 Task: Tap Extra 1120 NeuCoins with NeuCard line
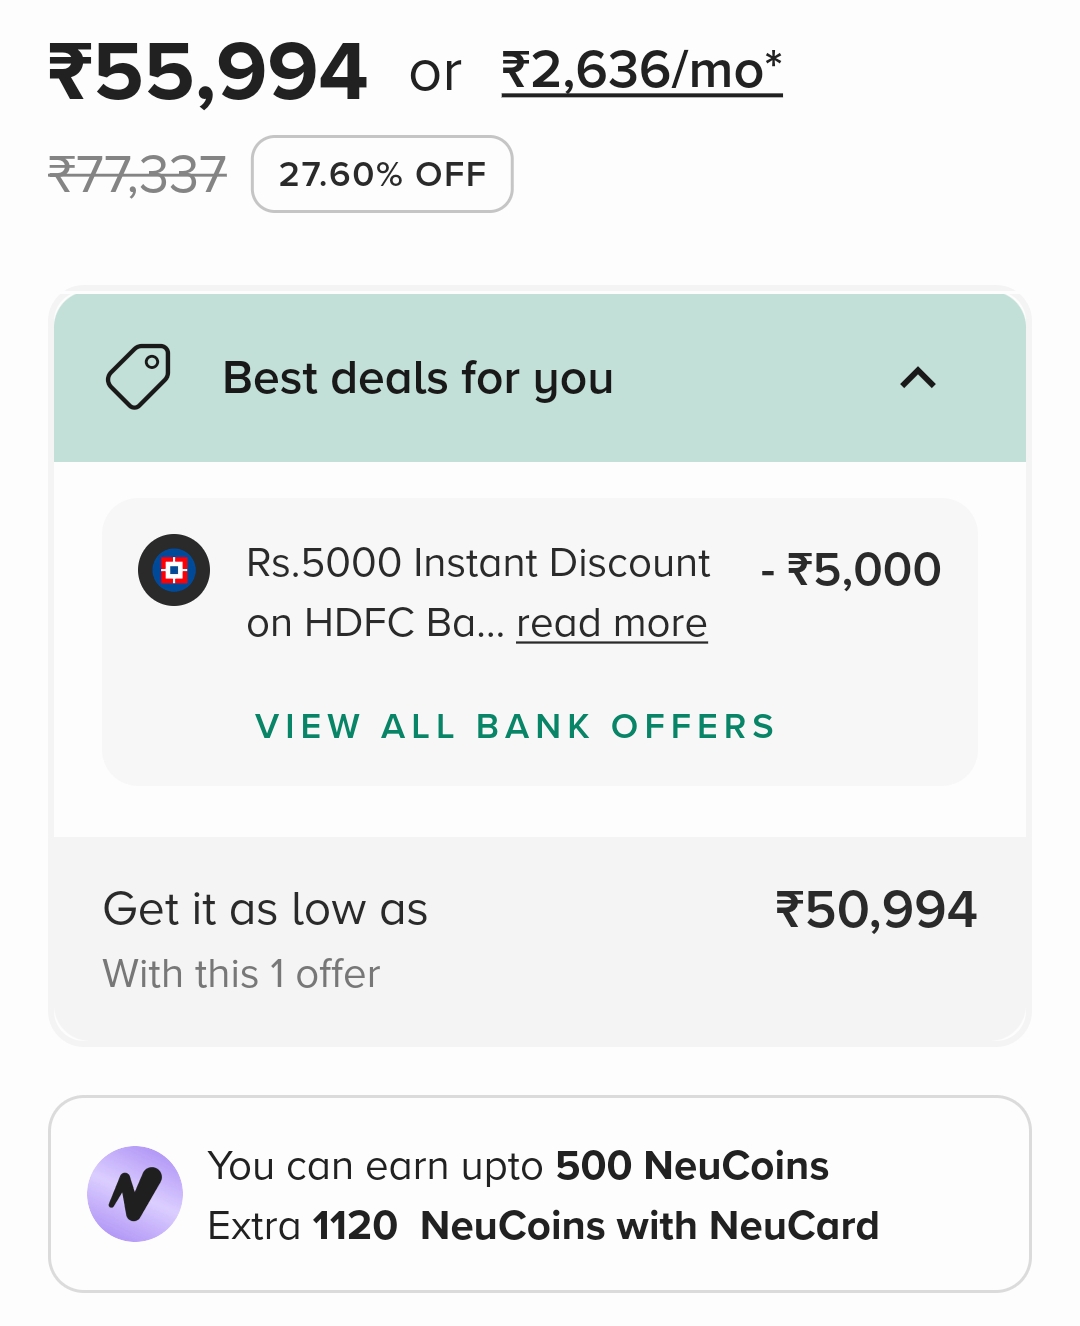coord(543,1226)
